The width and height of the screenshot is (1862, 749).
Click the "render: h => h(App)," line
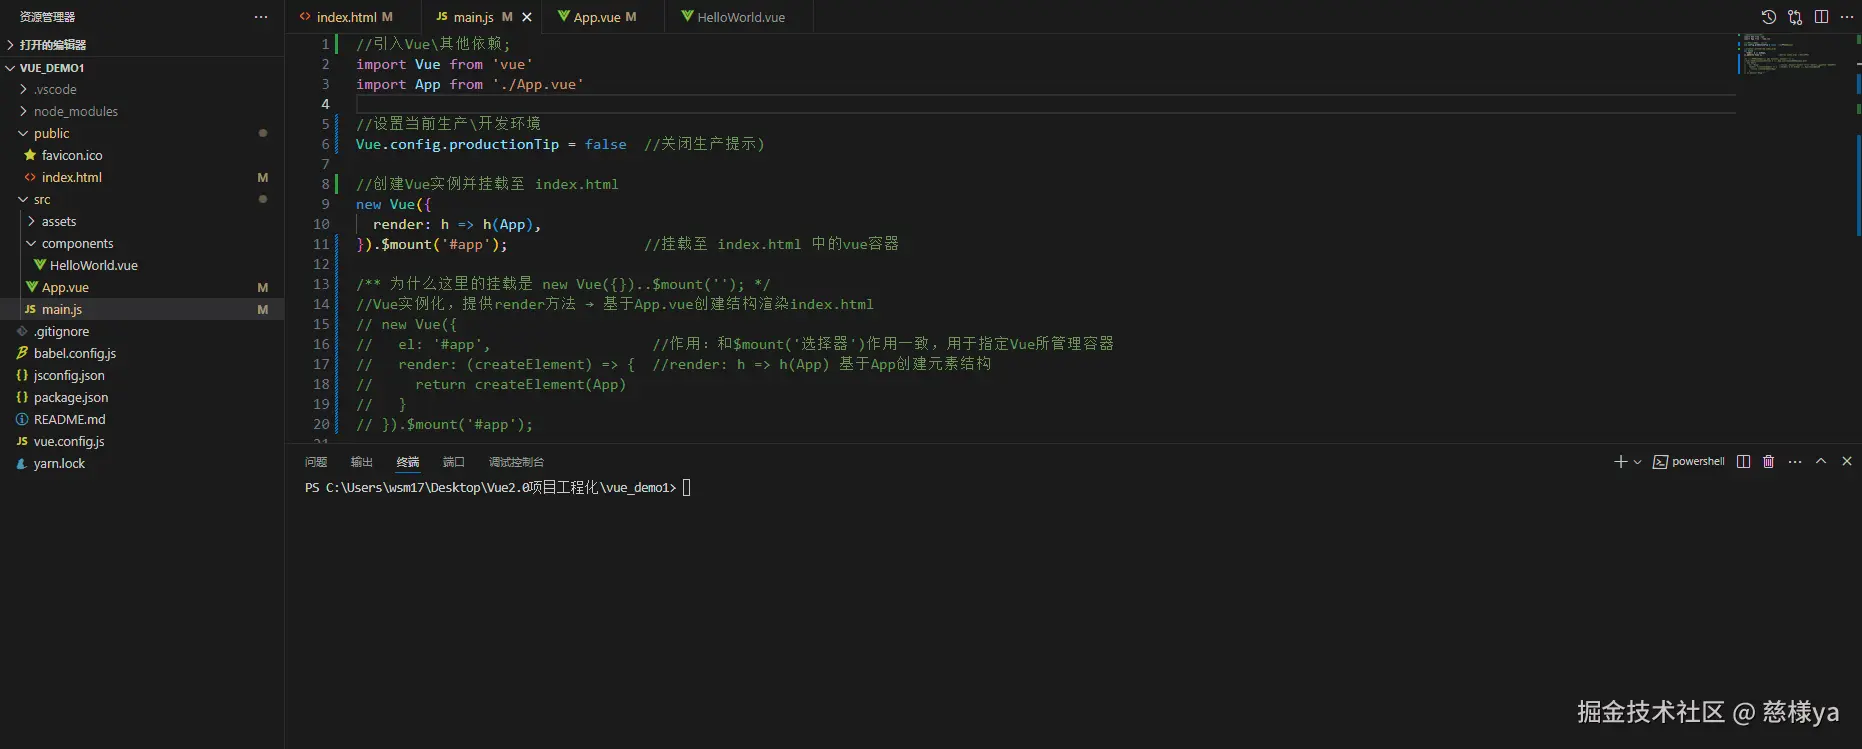tap(457, 224)
